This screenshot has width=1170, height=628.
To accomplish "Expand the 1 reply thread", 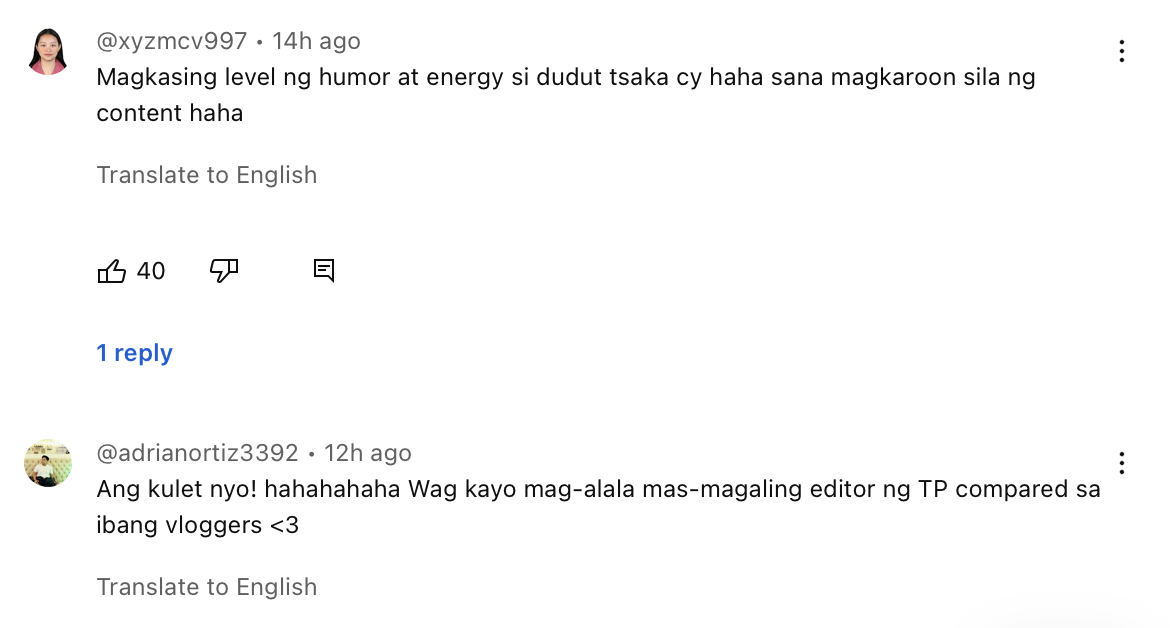I will click(134, 353).
